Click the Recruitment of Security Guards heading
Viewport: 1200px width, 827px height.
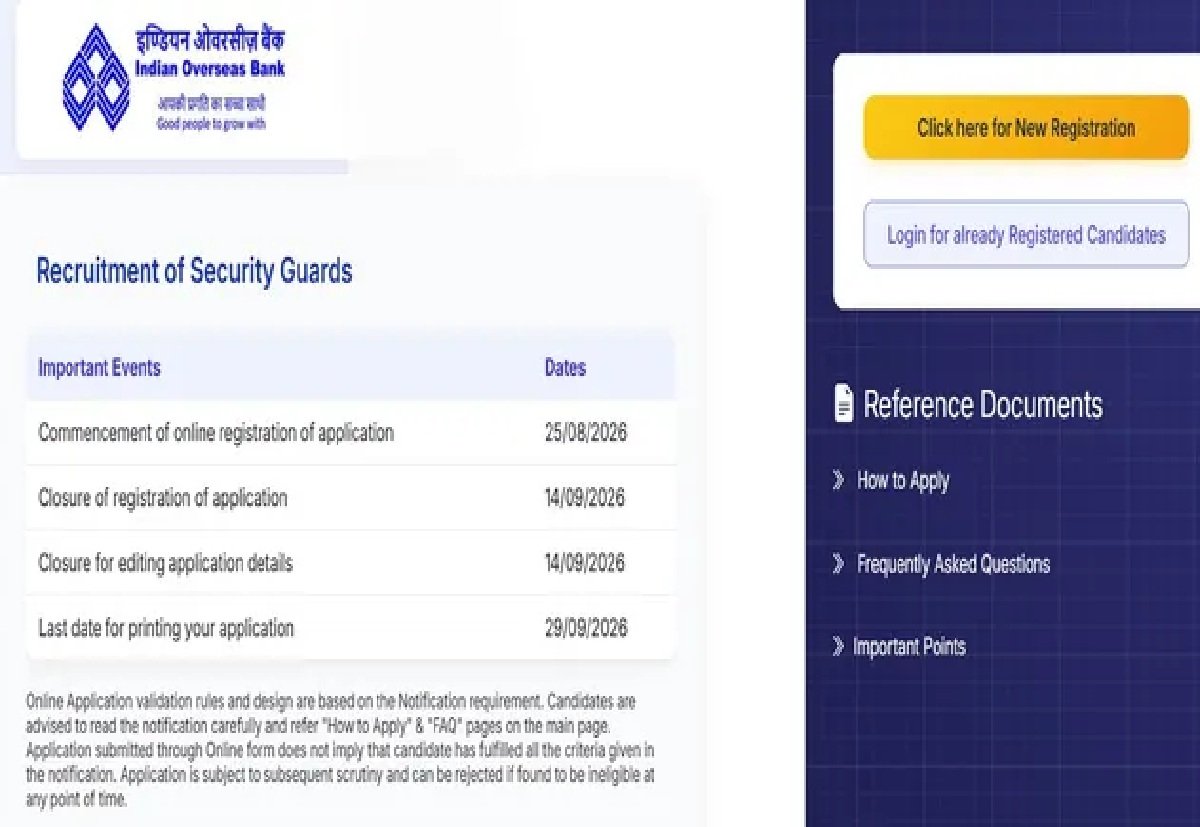tap(194, 271)
